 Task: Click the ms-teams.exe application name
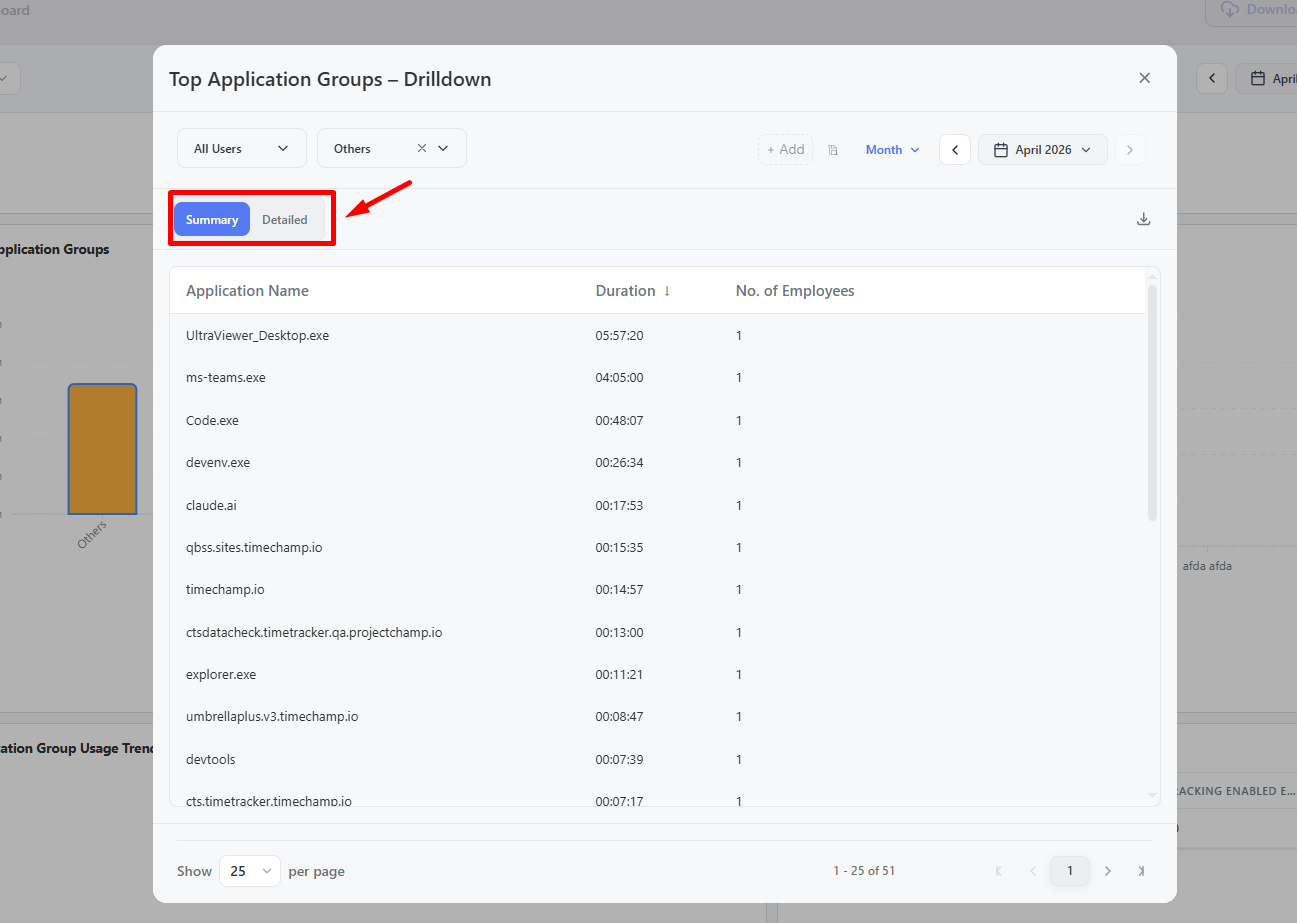(x=226, y=378)
